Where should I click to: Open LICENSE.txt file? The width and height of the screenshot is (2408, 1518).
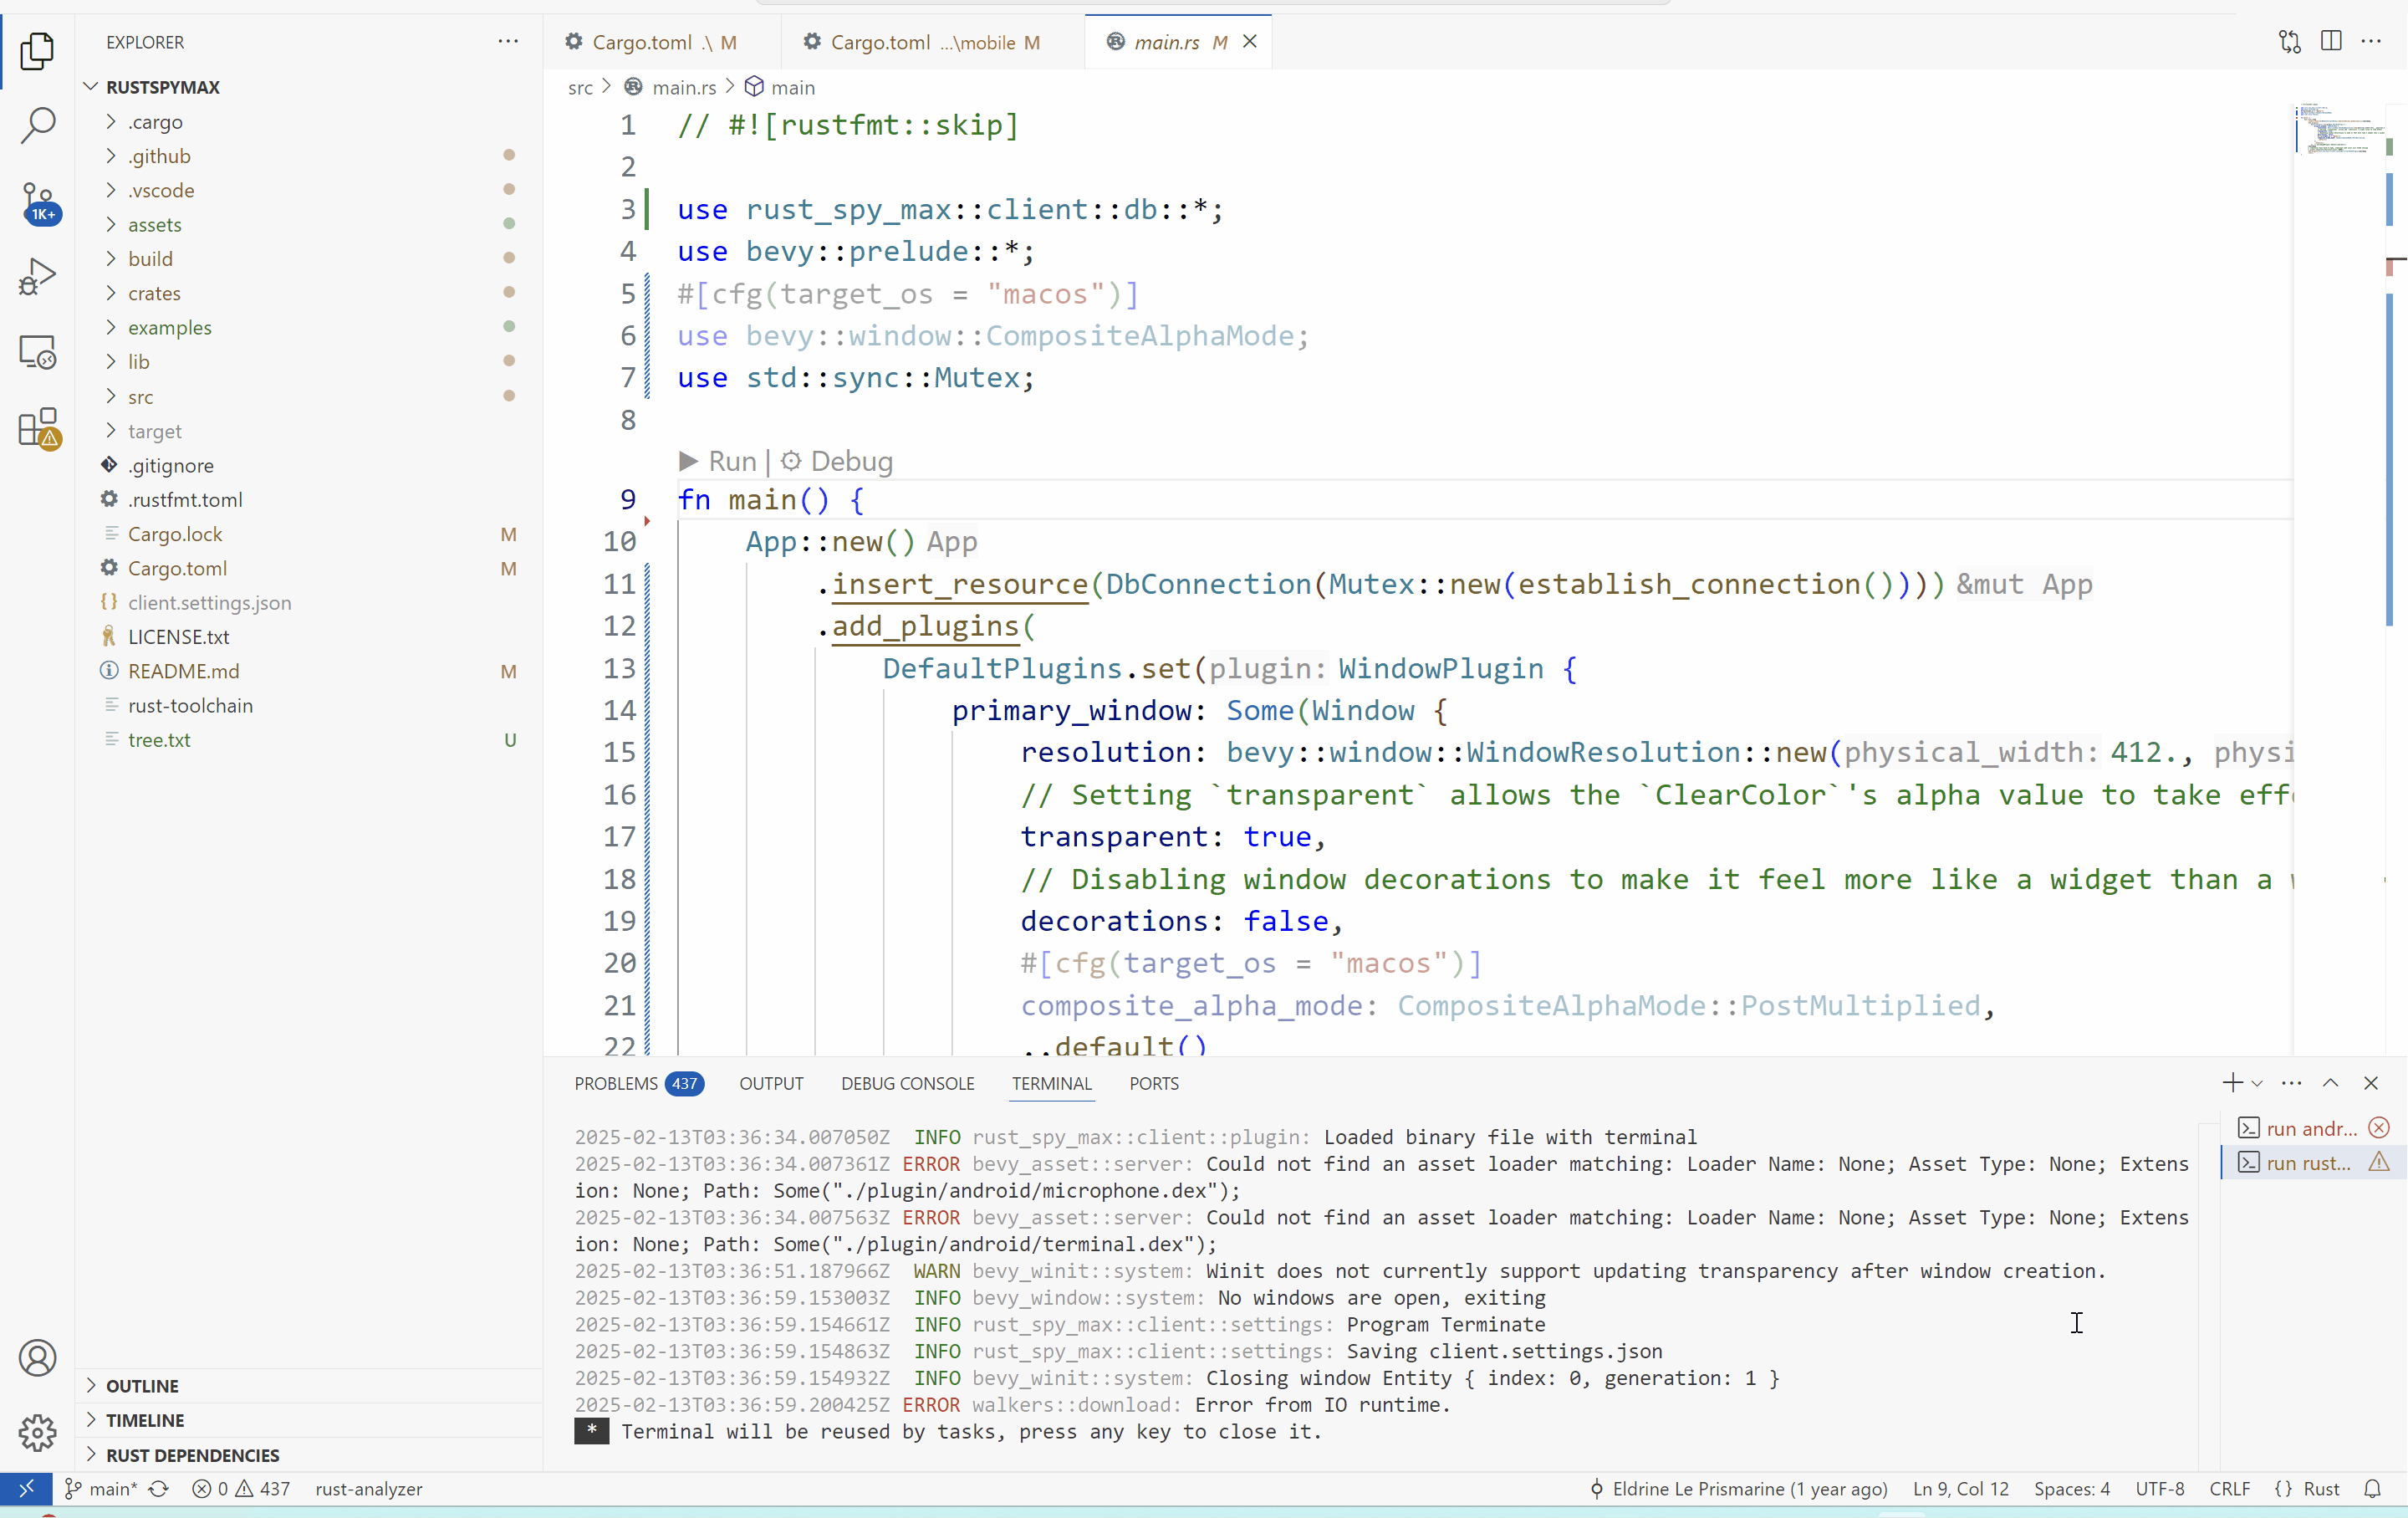click(310, 636)
